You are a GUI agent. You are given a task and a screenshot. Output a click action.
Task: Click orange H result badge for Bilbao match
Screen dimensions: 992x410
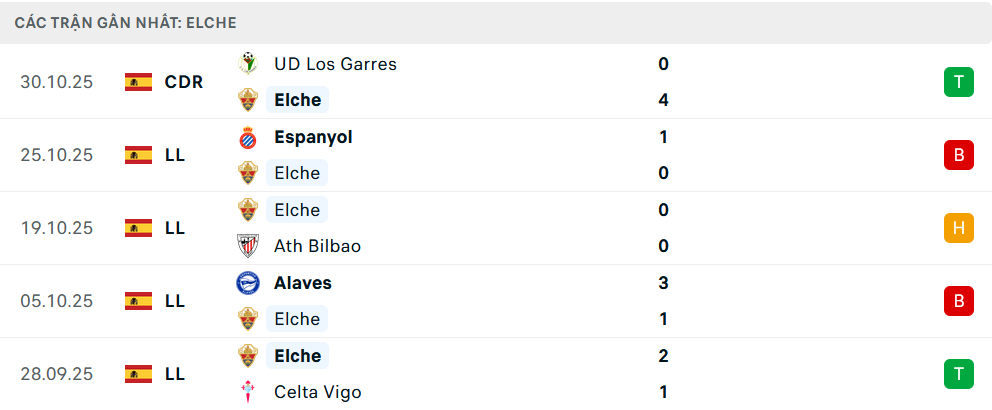(x=958, y=228)
